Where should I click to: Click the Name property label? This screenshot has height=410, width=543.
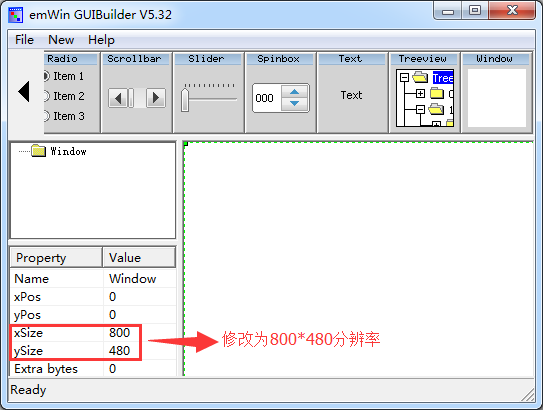[32, 279]
